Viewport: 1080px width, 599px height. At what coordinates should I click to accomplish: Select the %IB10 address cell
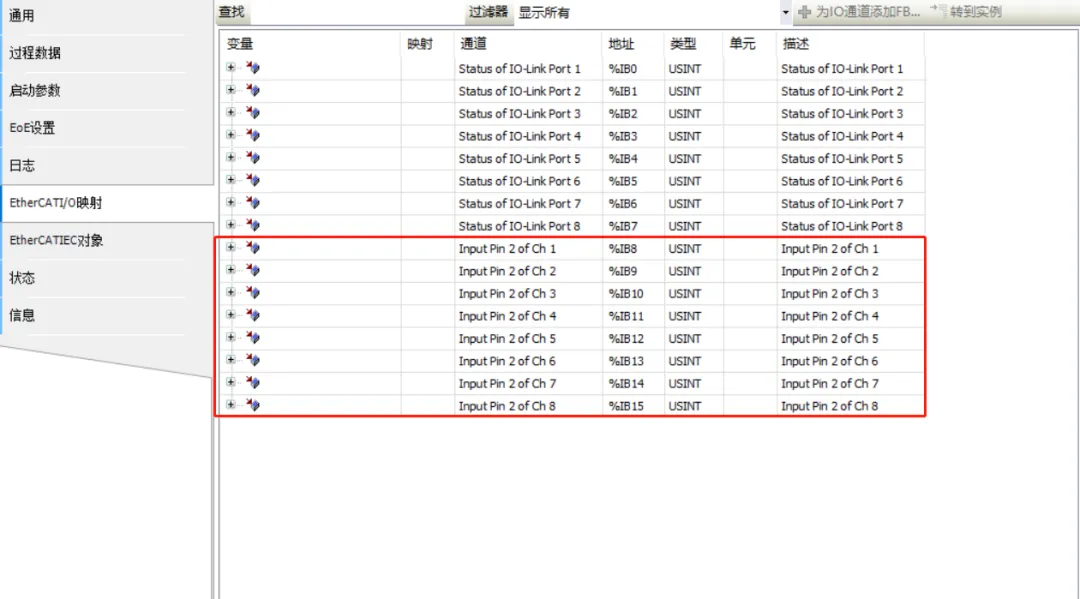point(626,293)
